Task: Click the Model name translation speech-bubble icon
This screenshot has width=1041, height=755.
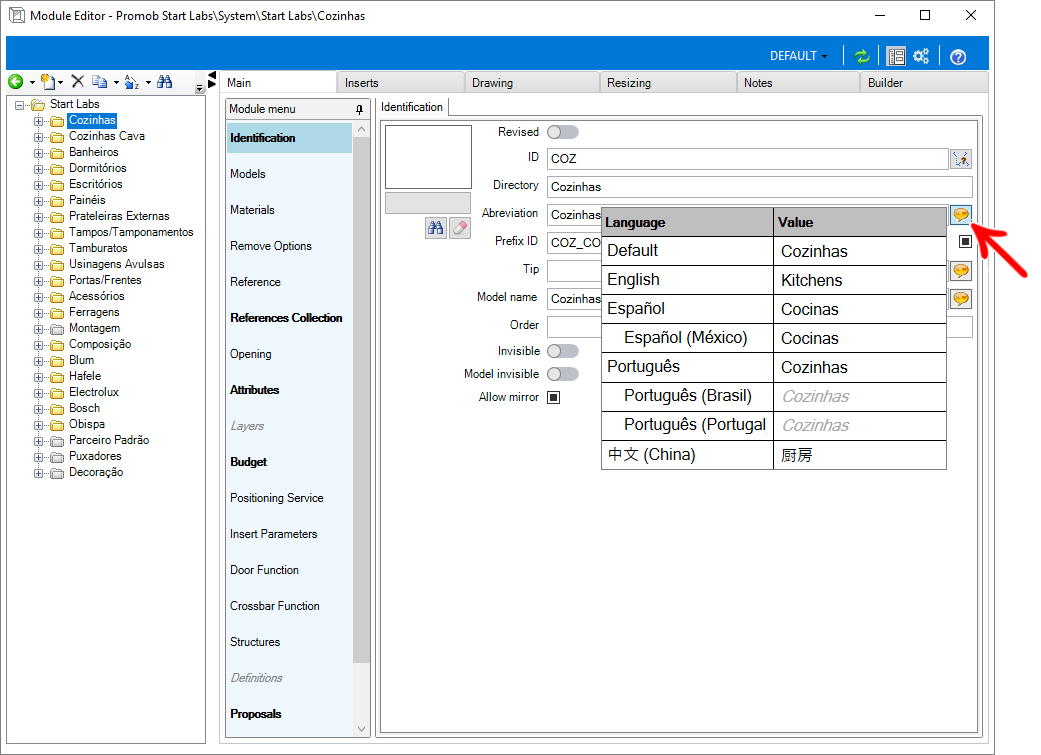Action: click(x=961, y=299)
